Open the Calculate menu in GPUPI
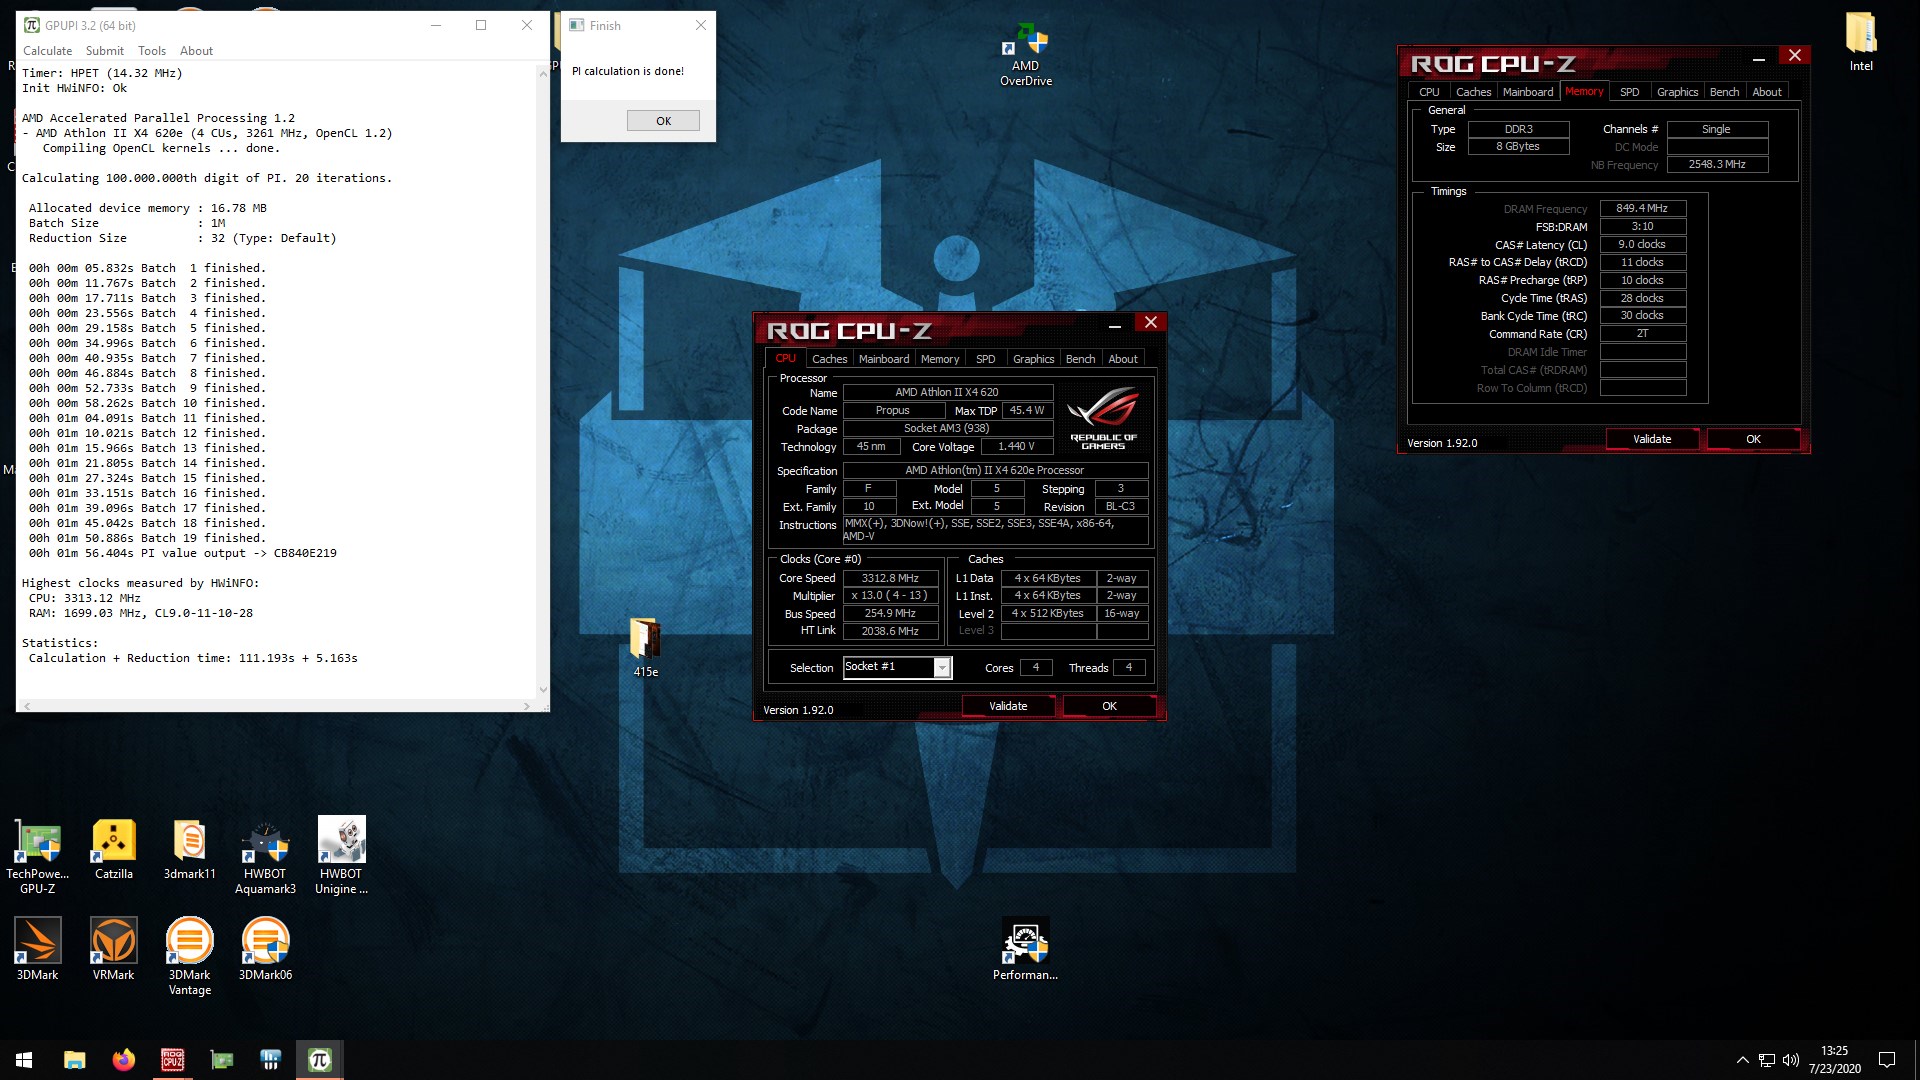The image size is (1920, 1080). 47,51
